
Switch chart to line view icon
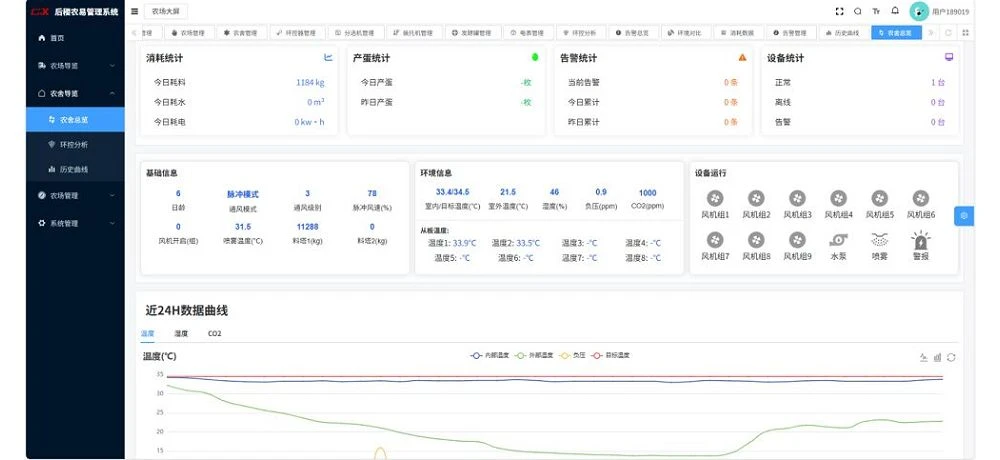coord(923,357)
